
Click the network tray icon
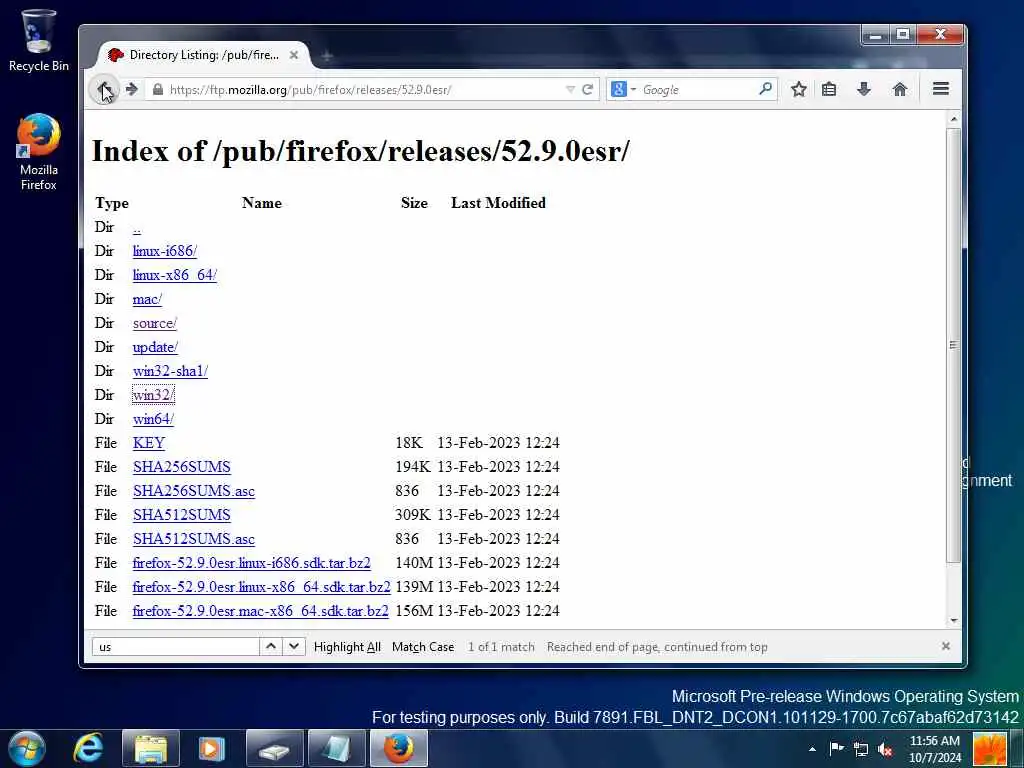click(x=861, y=749)
